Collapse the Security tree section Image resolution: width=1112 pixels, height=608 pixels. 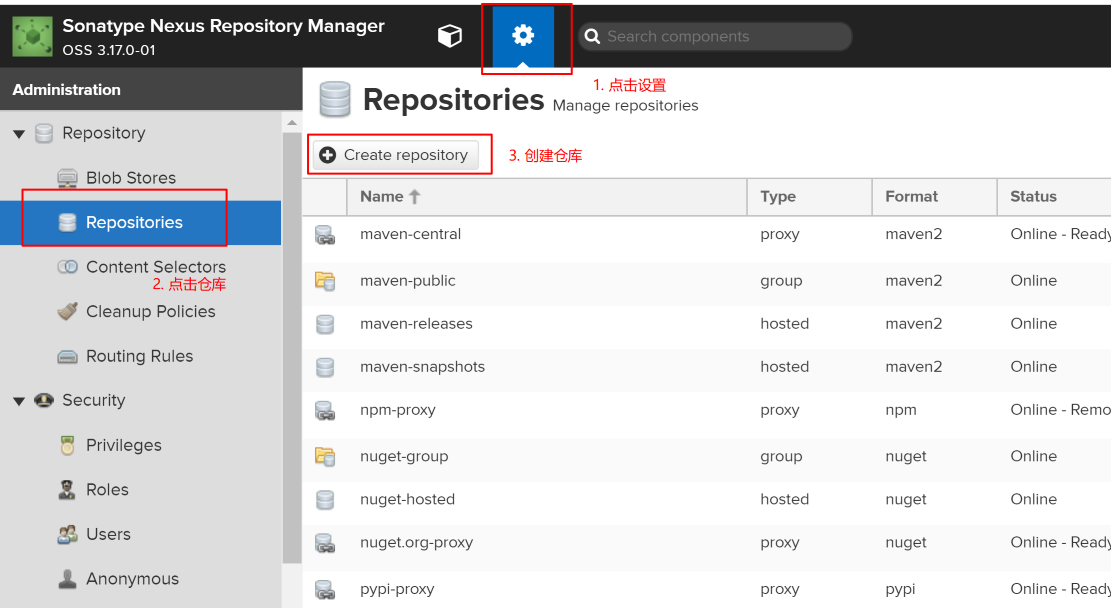(19, 401)
